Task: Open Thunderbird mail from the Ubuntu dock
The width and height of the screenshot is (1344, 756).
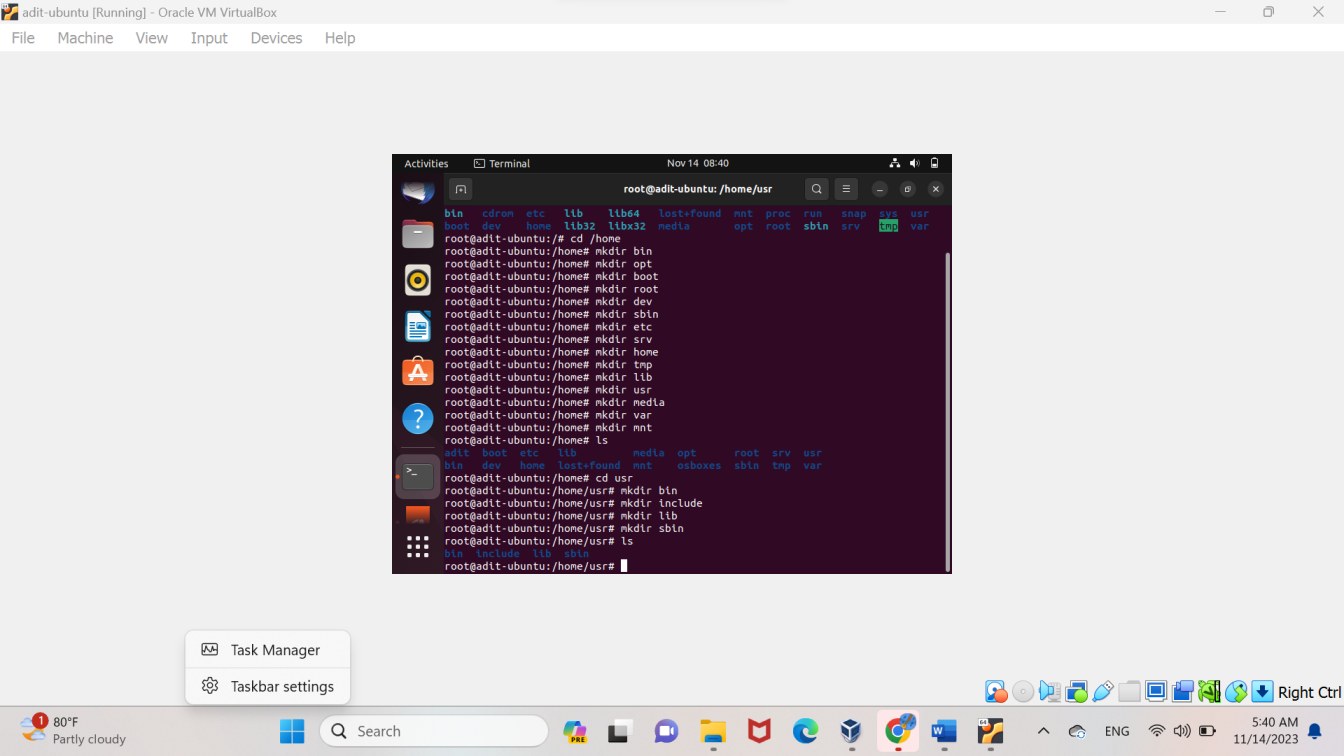Action: pyautogui.click(x=418, y=191)
